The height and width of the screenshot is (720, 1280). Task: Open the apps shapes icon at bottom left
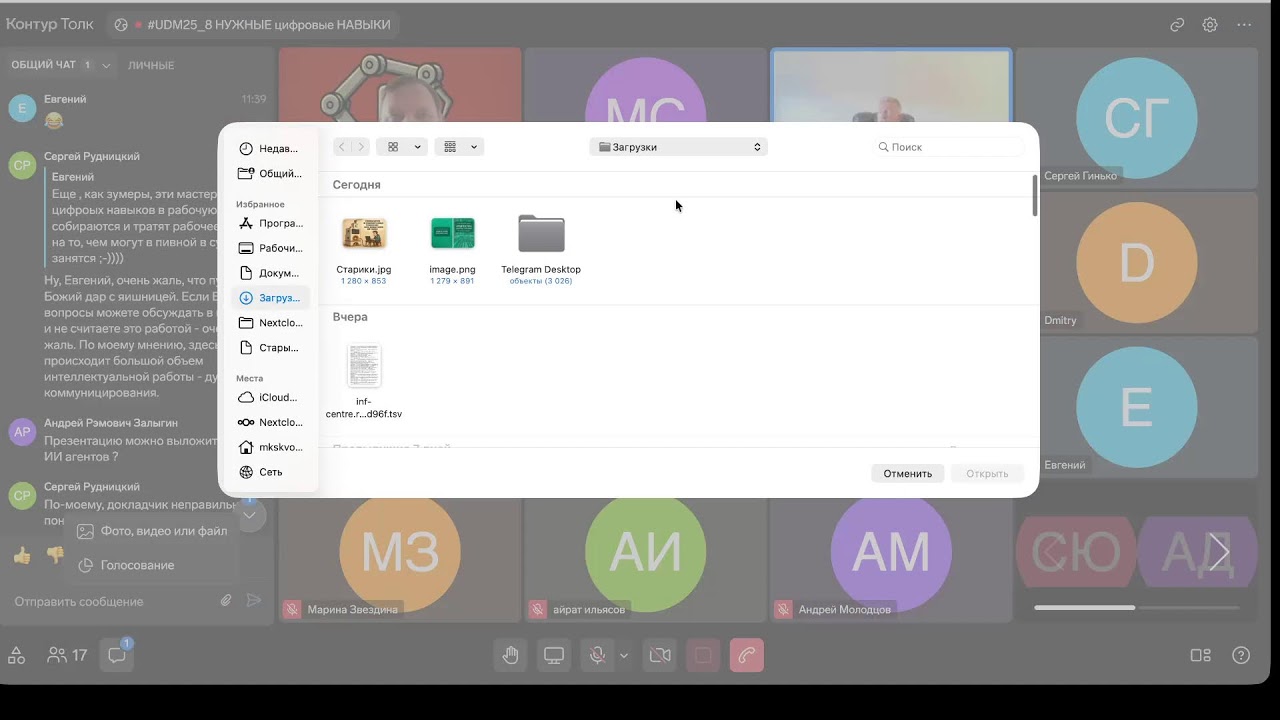[16, 655]
